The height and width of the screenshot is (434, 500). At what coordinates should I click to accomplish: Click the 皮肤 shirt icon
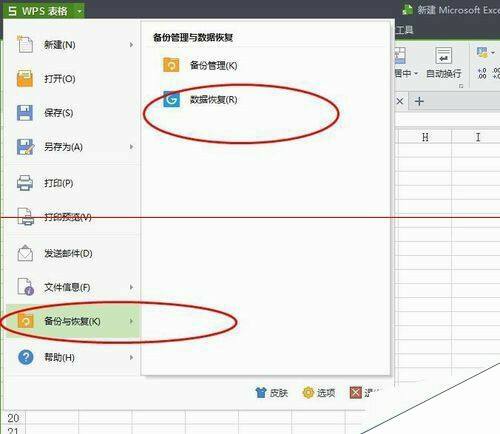coord(261,393)
